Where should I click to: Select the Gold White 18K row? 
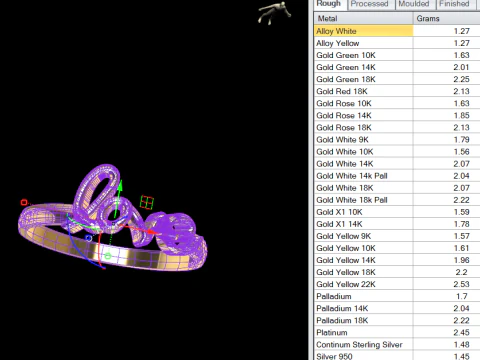coord(397,188)
